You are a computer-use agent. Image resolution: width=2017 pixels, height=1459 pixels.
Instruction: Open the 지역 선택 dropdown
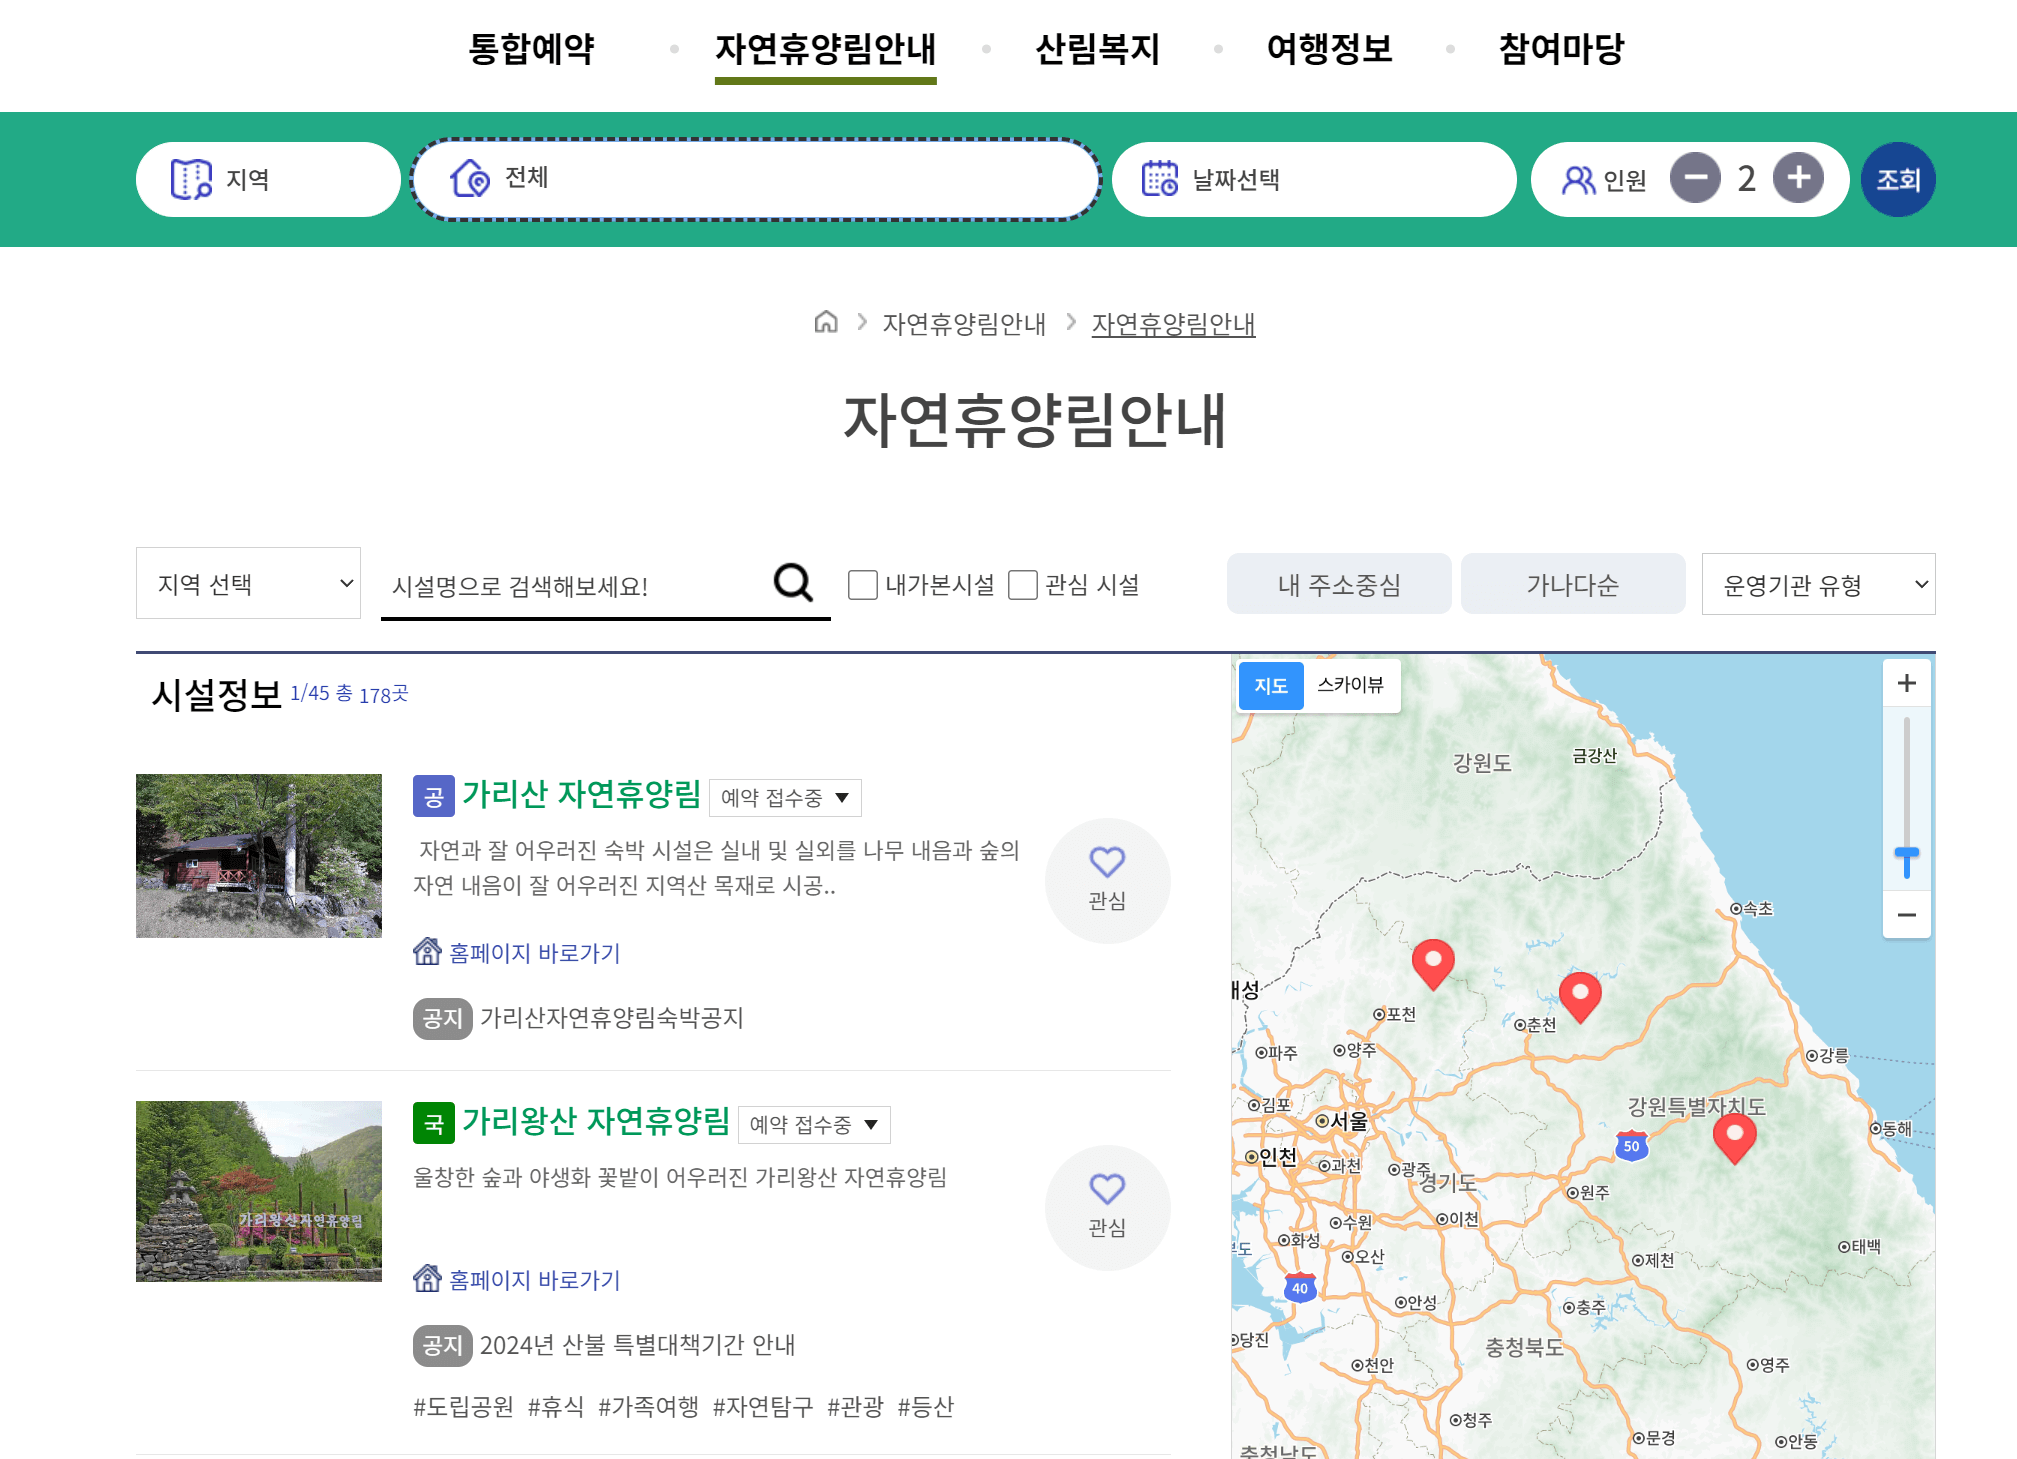point(248,583)
